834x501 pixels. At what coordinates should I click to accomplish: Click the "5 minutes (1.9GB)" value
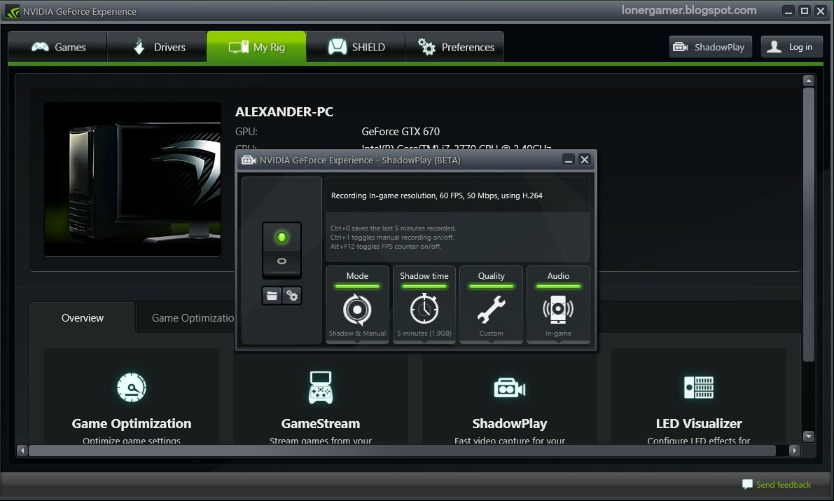(x=424, y=333)
